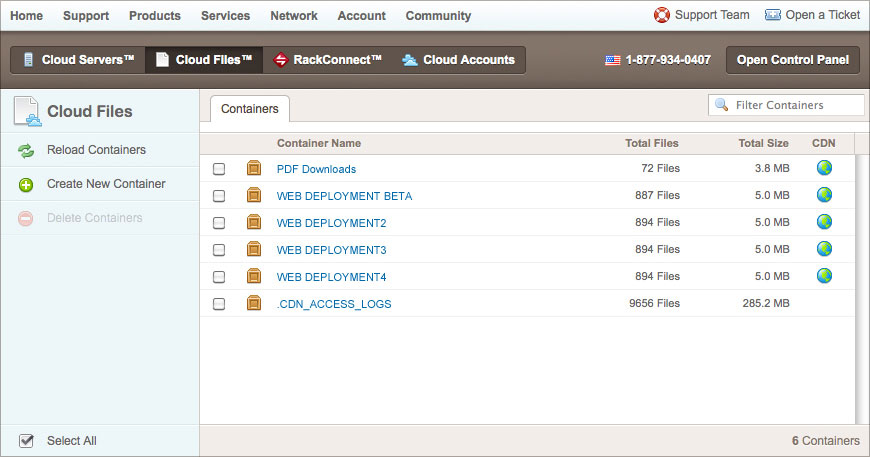Screen dimensions: 870x457
Task: Focus the Filter Containers search field
Action: [x=786, y=105]
